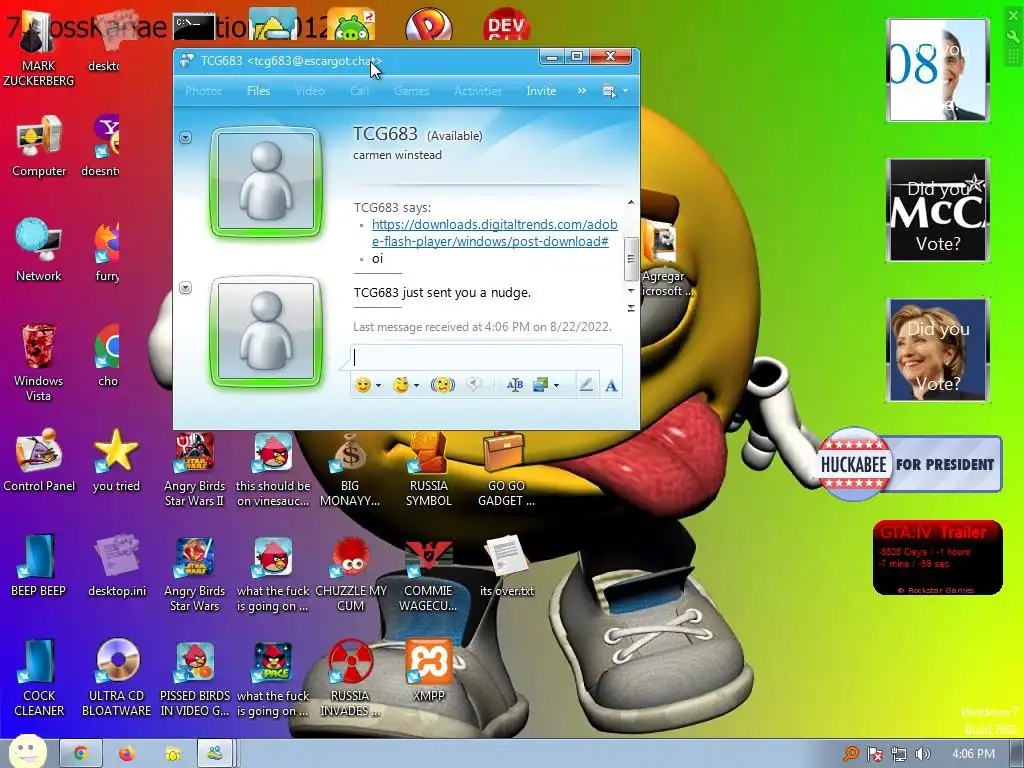Open the Control Panel desktop icon
1024x768 pixels.
click(39, 460)
